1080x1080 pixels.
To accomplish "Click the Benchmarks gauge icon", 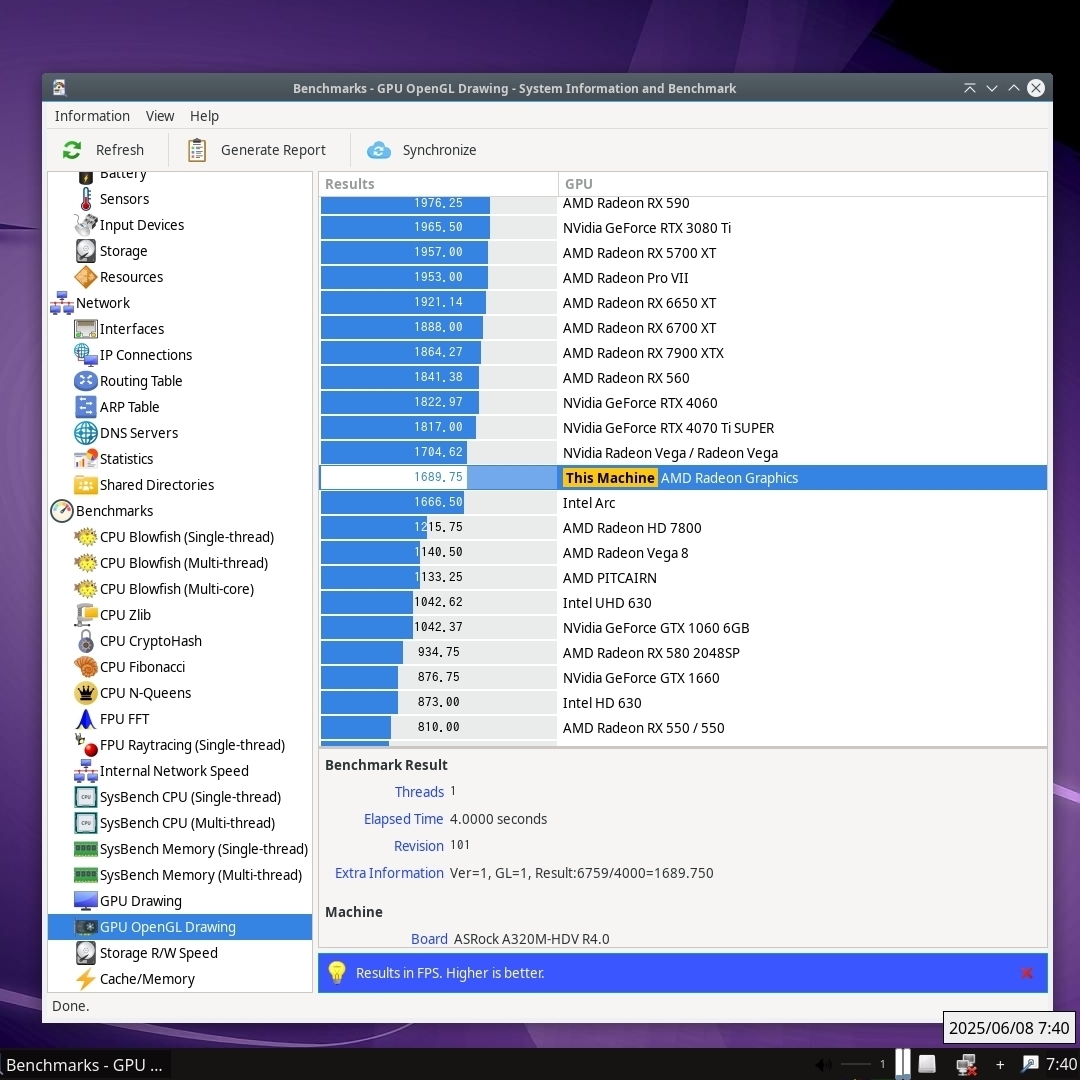I will pyautogui.click(x=62, y=511).
